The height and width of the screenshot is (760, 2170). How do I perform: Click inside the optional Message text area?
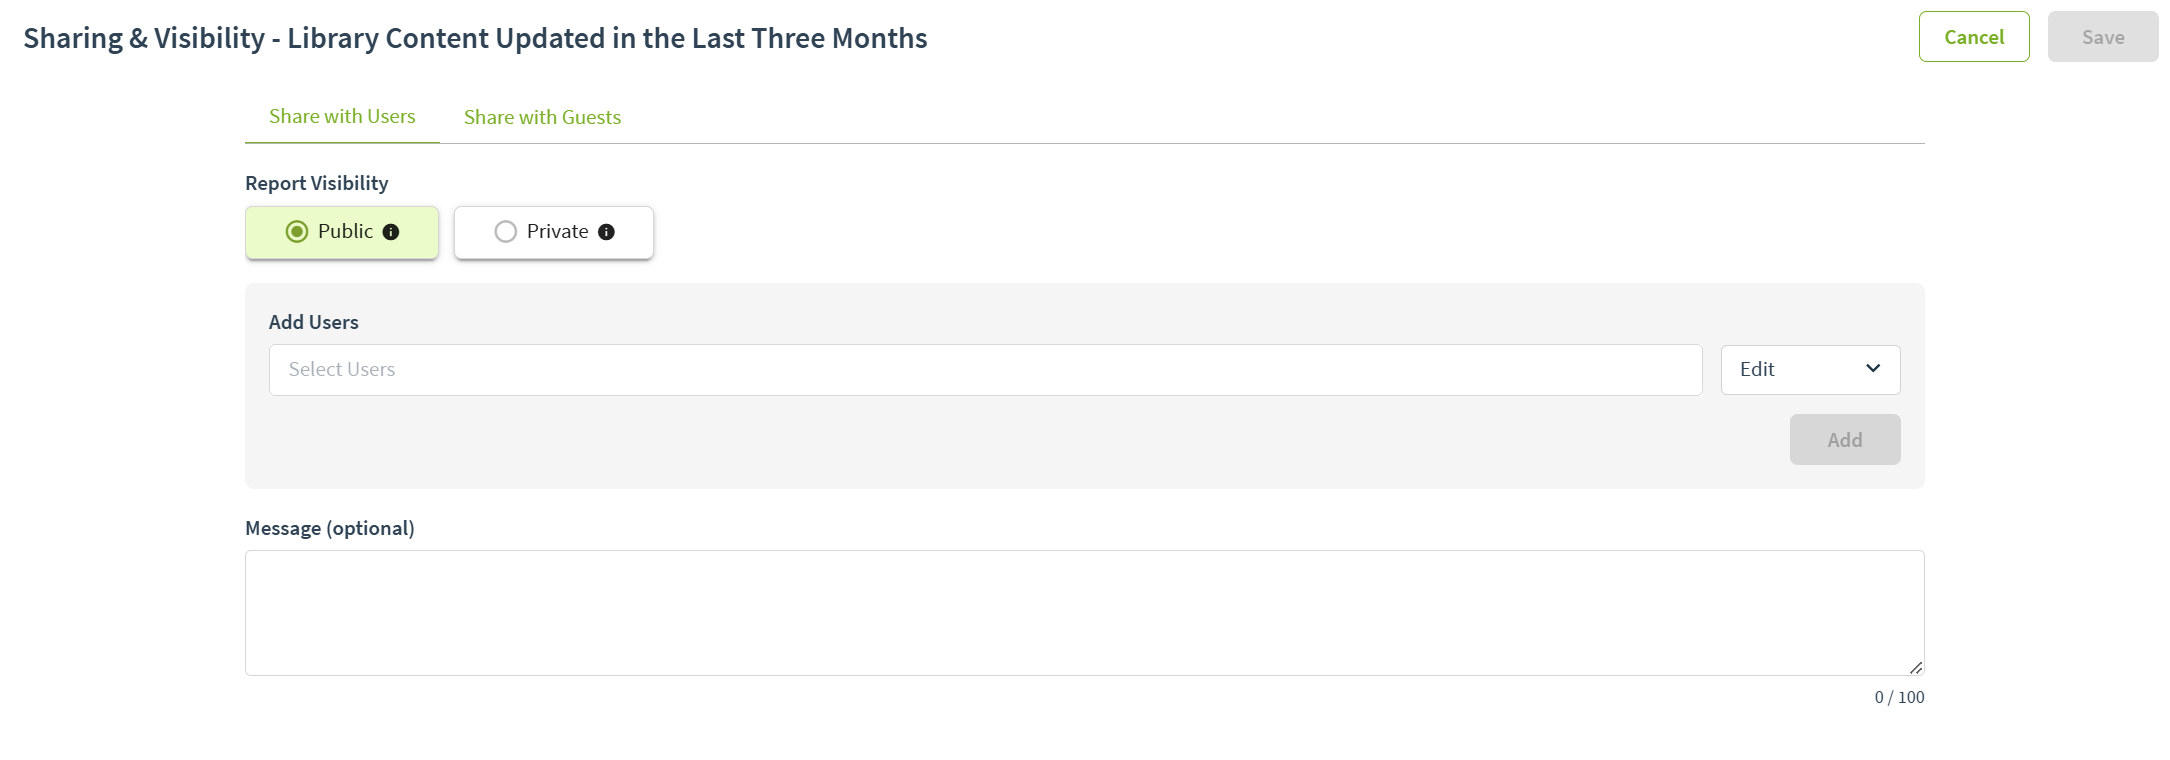[x=1084, y=612]
